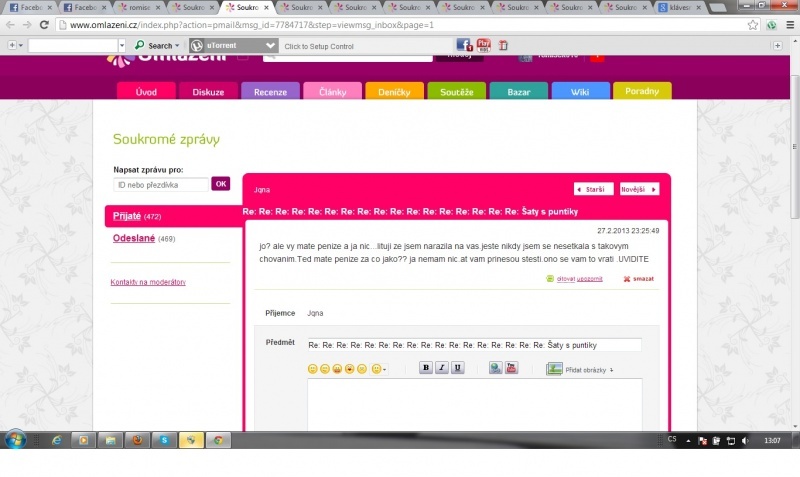Click the red smazat delete icon
The height and width of the screenshot is (477, 800).
tap(627, 279)
